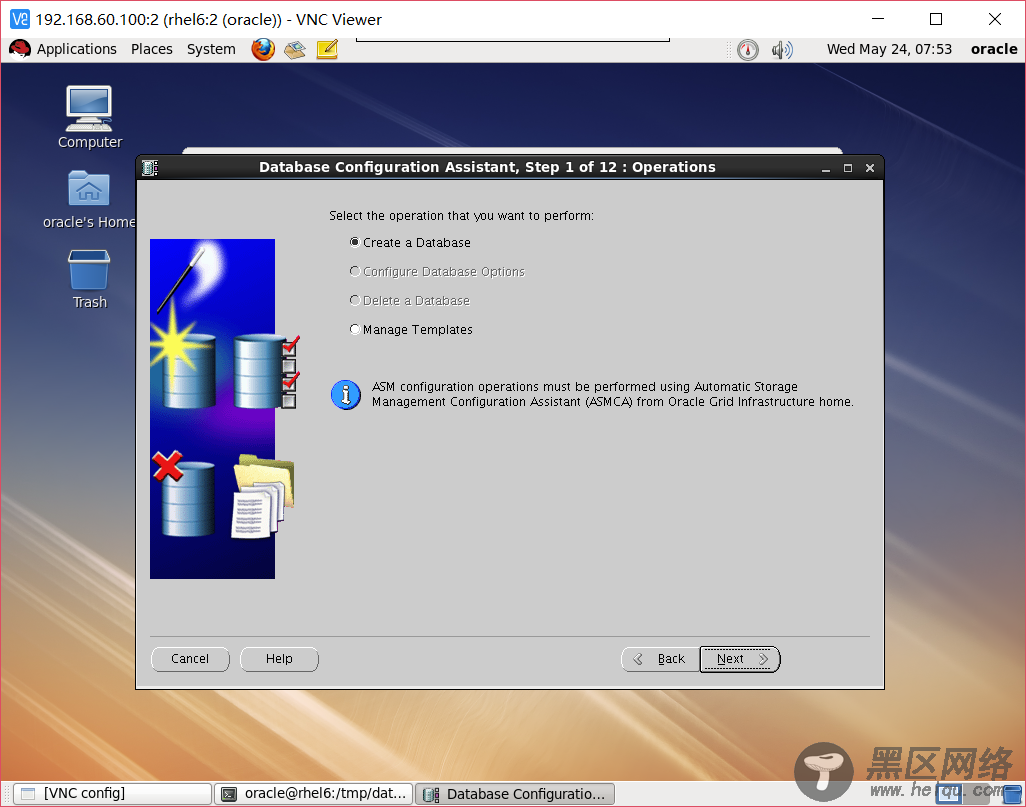The height and width of the screenshot is (807, 1026).
Task: Open the notes editor icon in panel
Action: coord(327,49)
